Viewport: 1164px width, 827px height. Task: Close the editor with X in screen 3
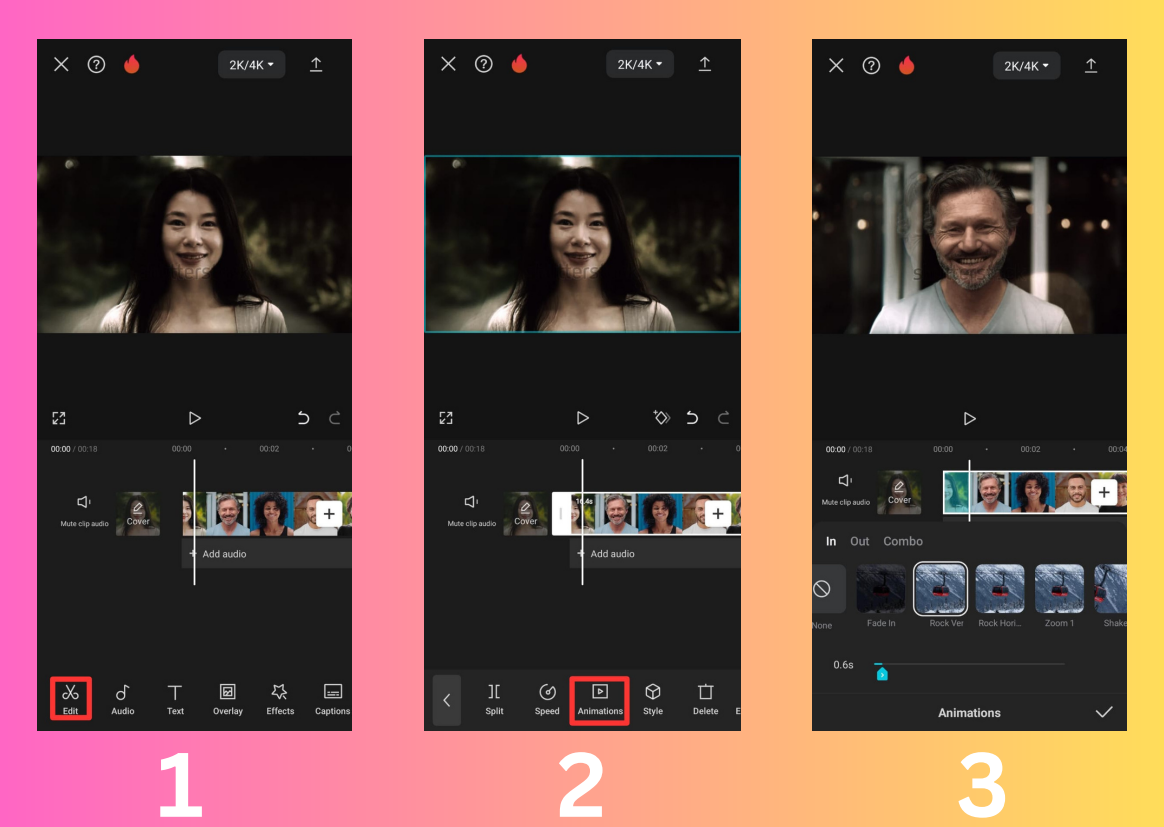(836, 65)
